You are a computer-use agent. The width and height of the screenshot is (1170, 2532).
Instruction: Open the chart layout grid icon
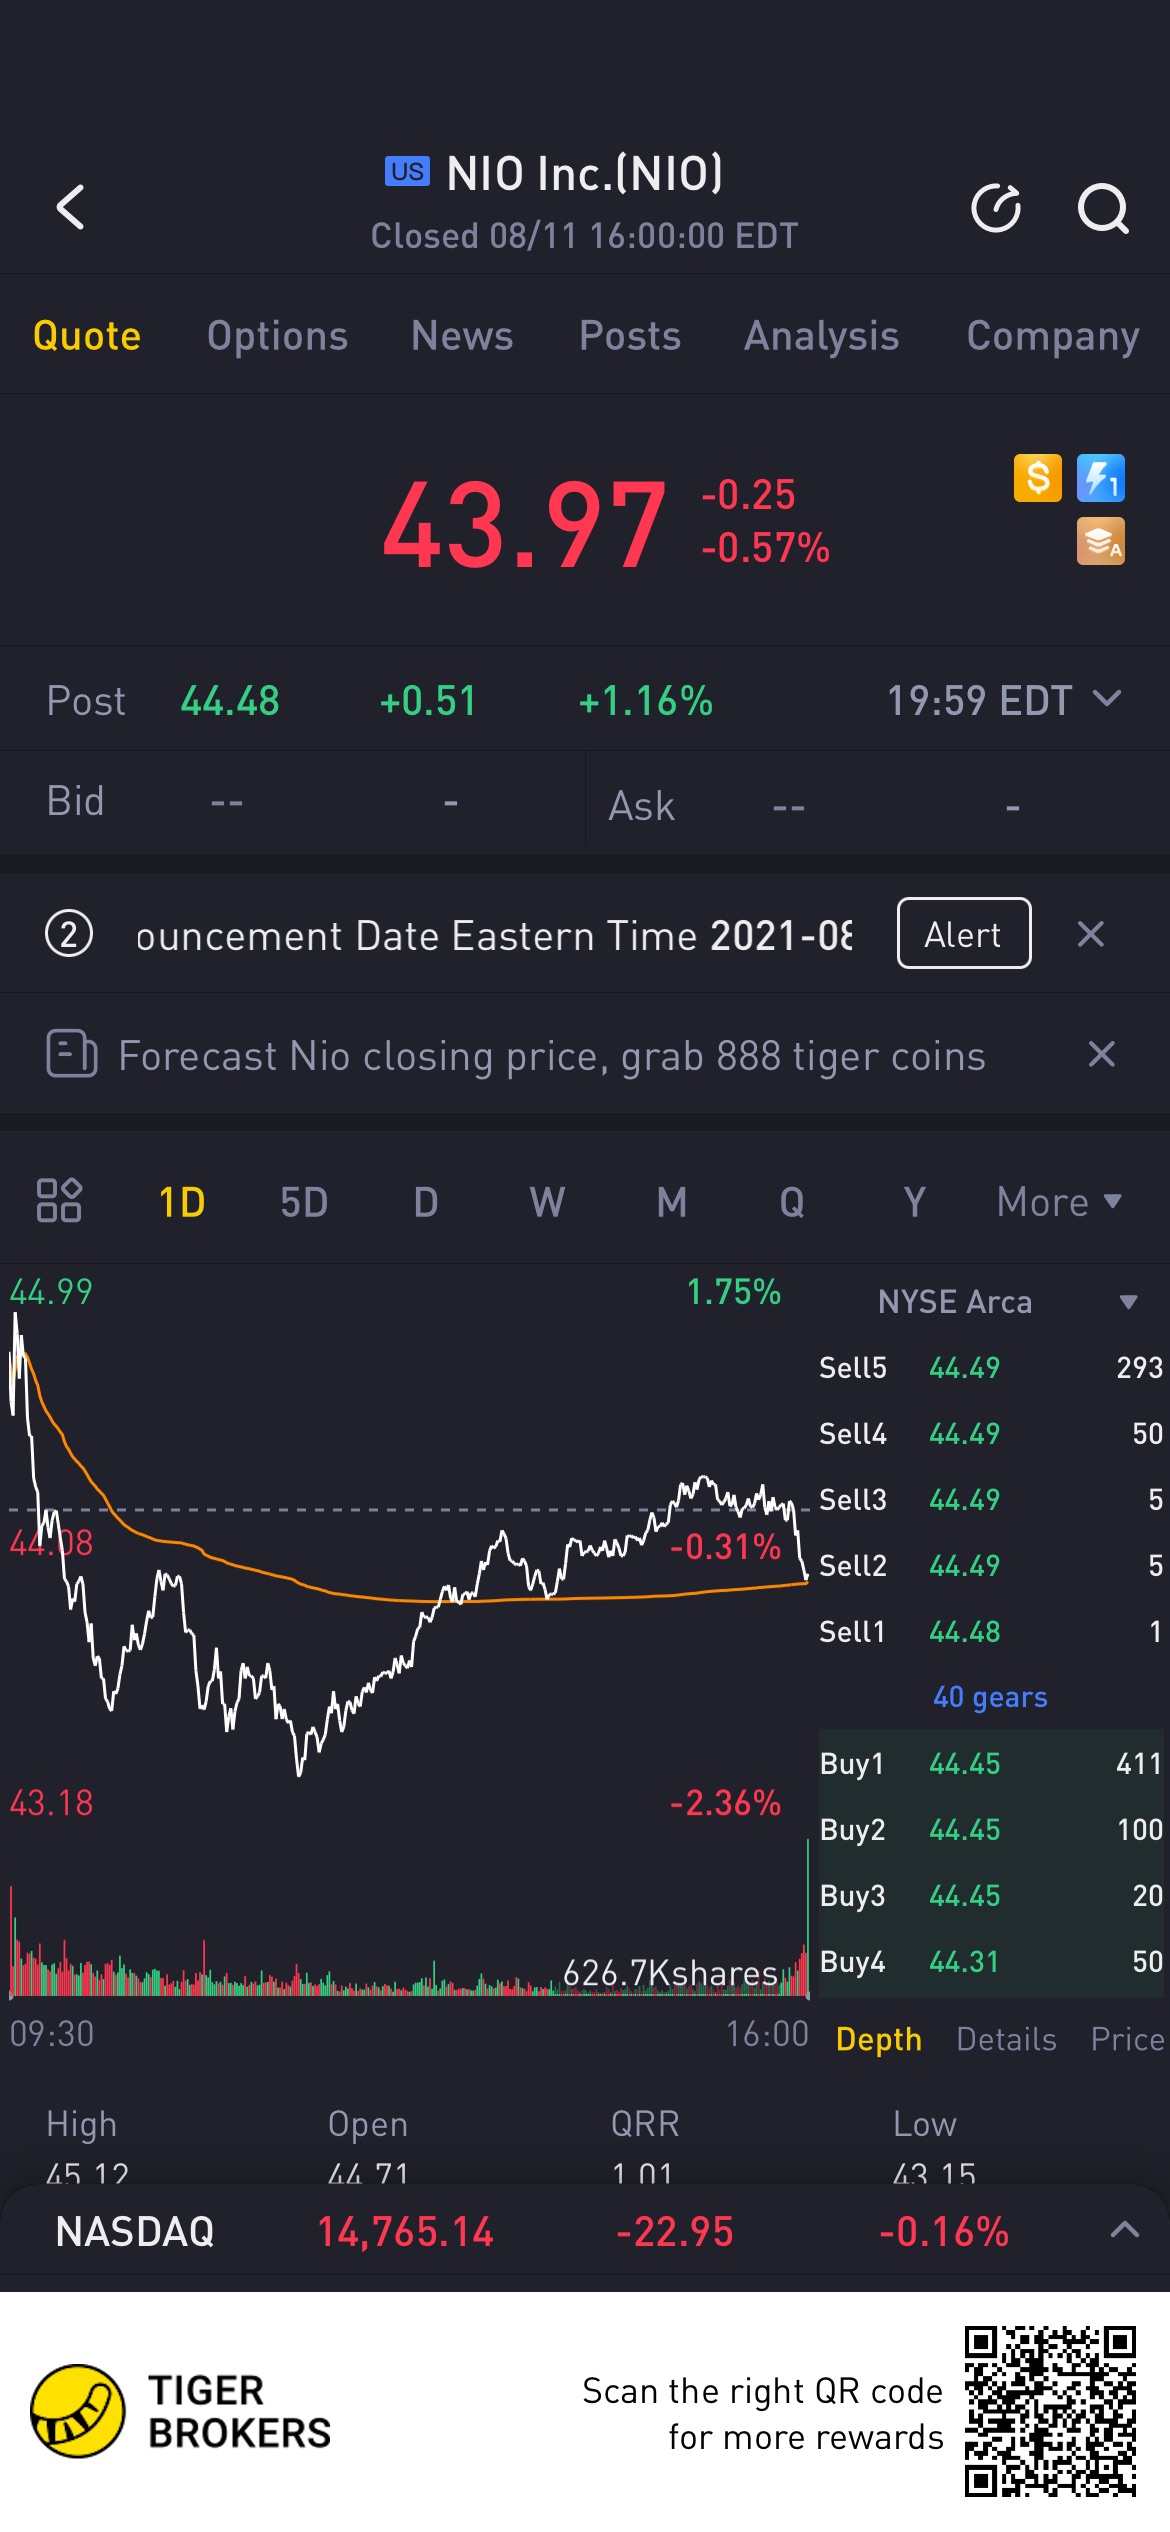pyautogui.click(x=59, y=1200)
